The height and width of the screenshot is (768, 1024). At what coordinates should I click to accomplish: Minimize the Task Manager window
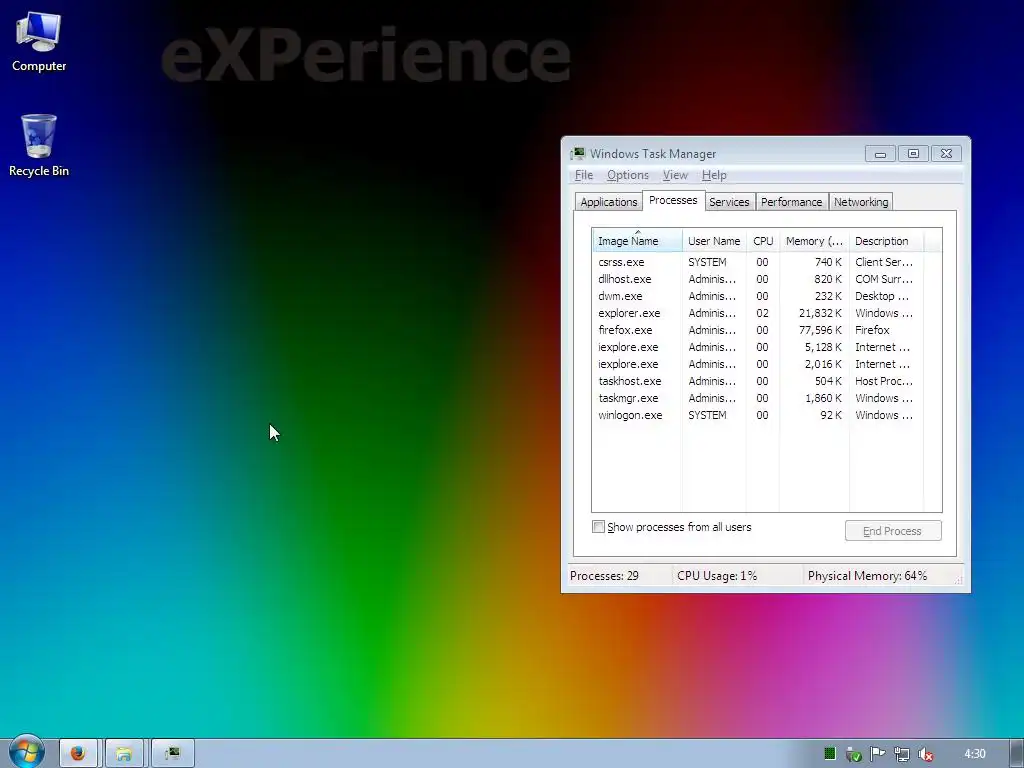pos(880,154)
